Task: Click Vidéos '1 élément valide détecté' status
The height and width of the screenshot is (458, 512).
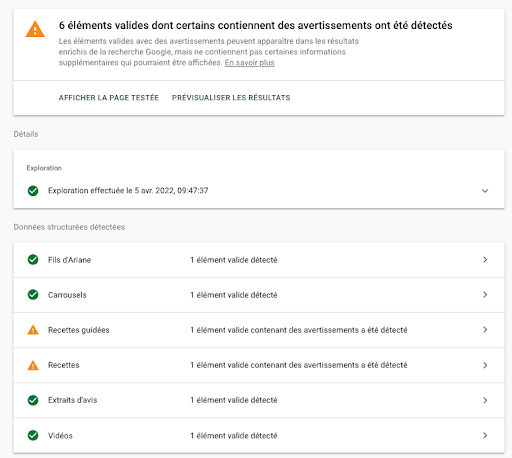Action: coord(234,436)
